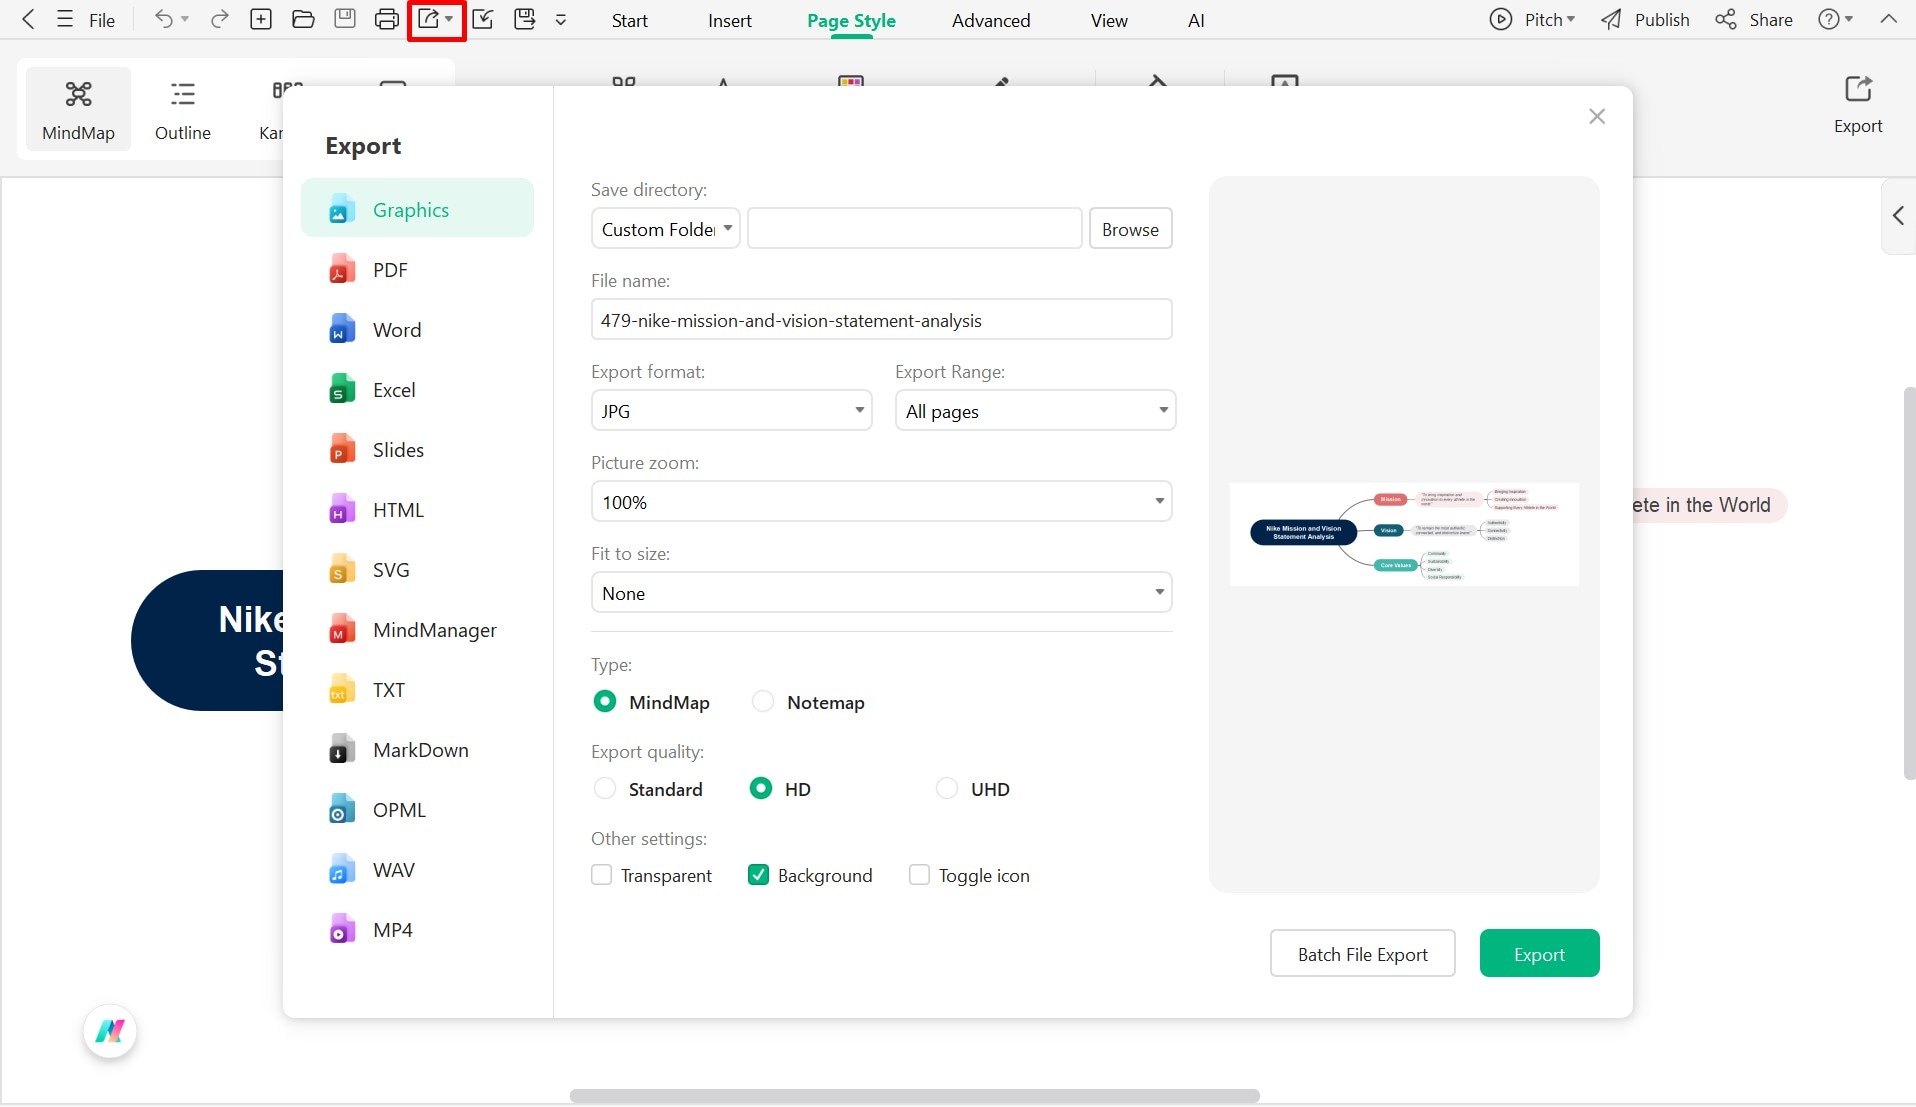Select OPML export category

pos(417,810)
